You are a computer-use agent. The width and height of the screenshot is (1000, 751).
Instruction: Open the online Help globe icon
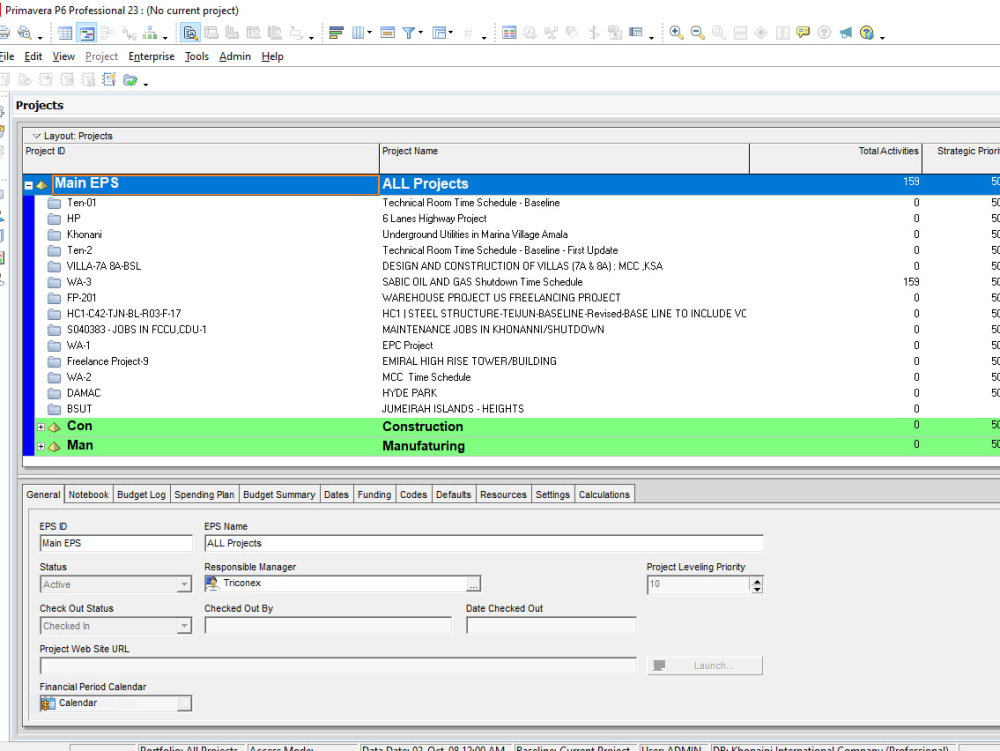point(867,33)
